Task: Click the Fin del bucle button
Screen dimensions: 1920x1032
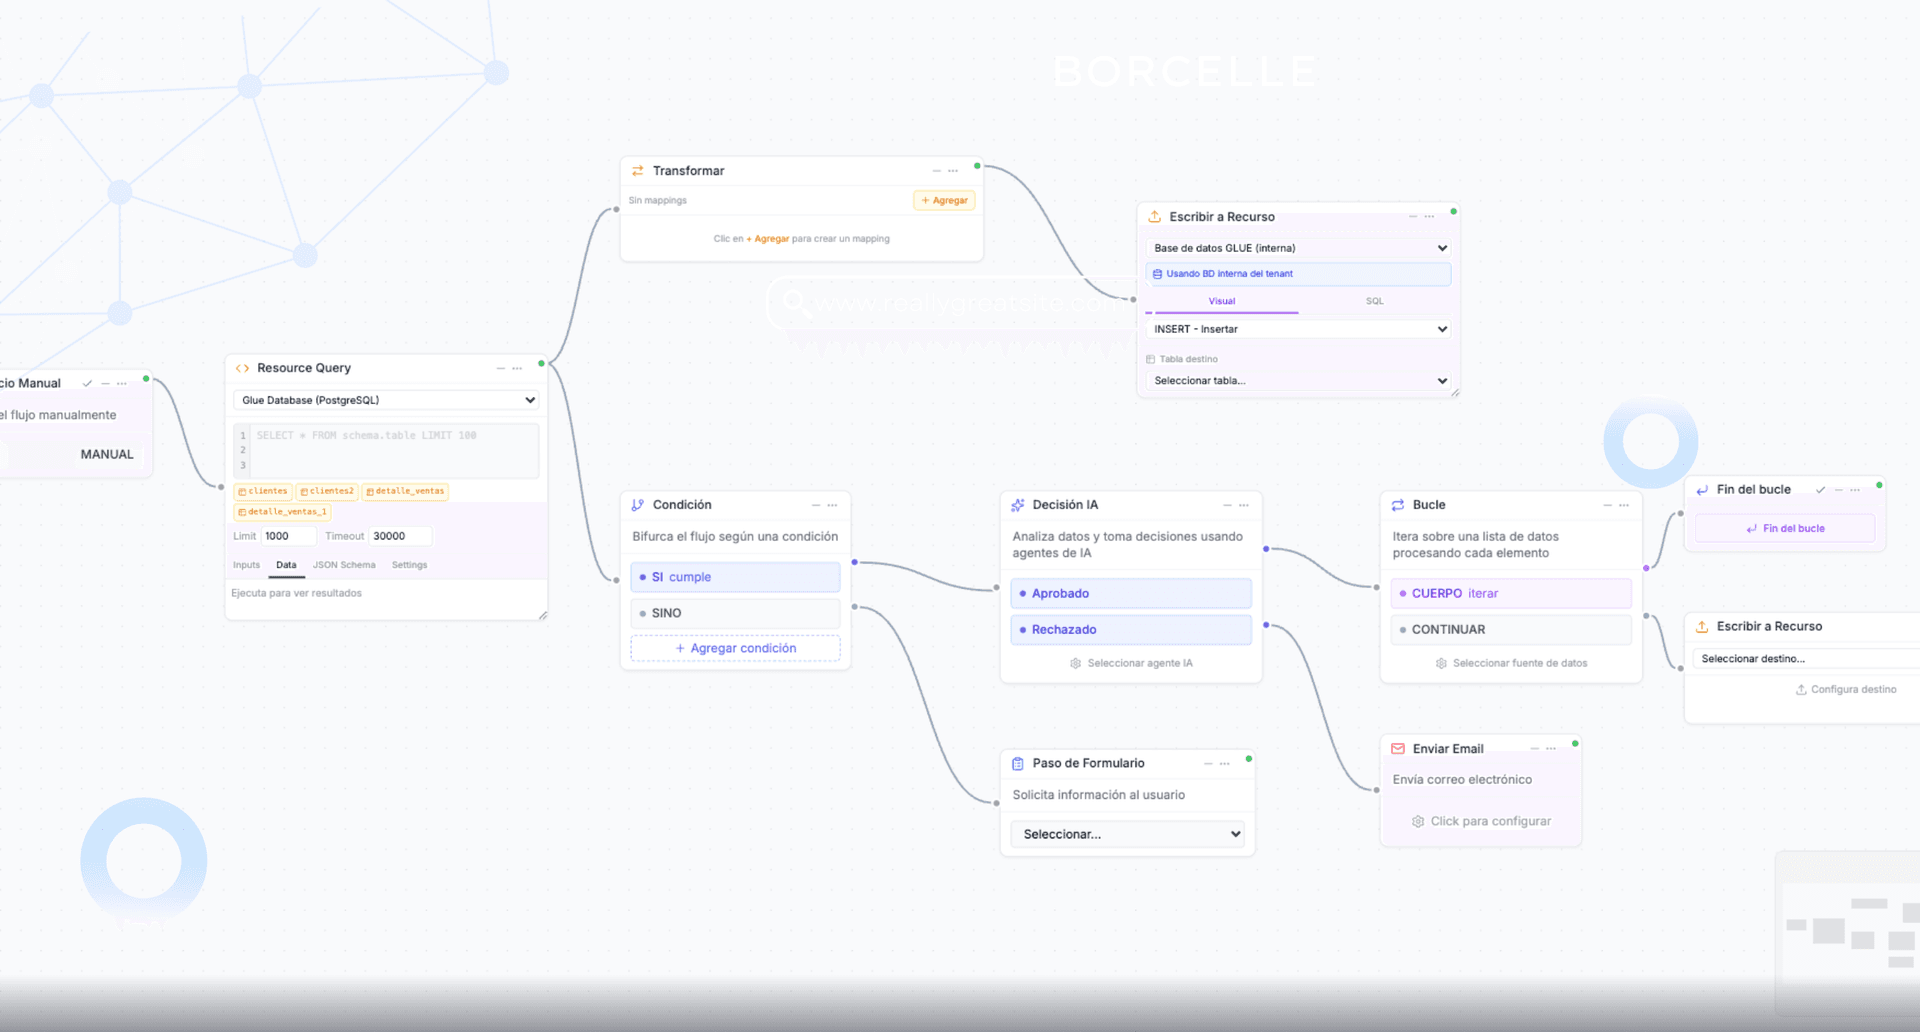Action: point(1783,527)
